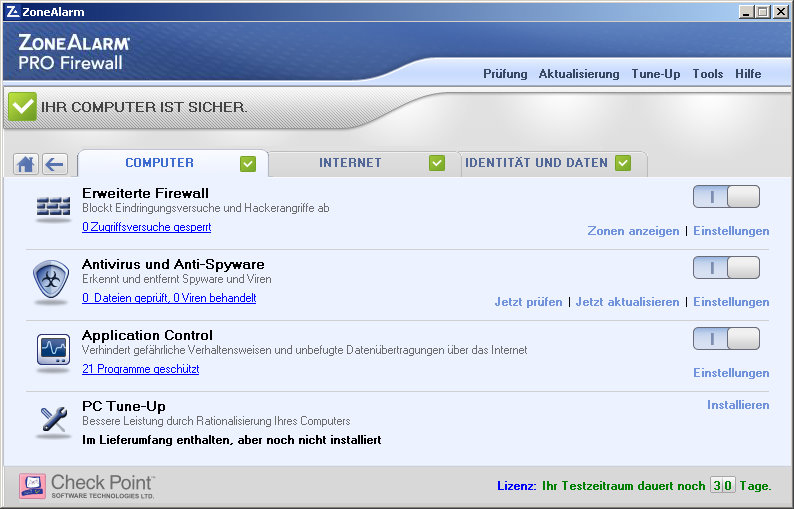Click Installieren for PC Tune-Up
794x509 pixels.
(738, 405)
